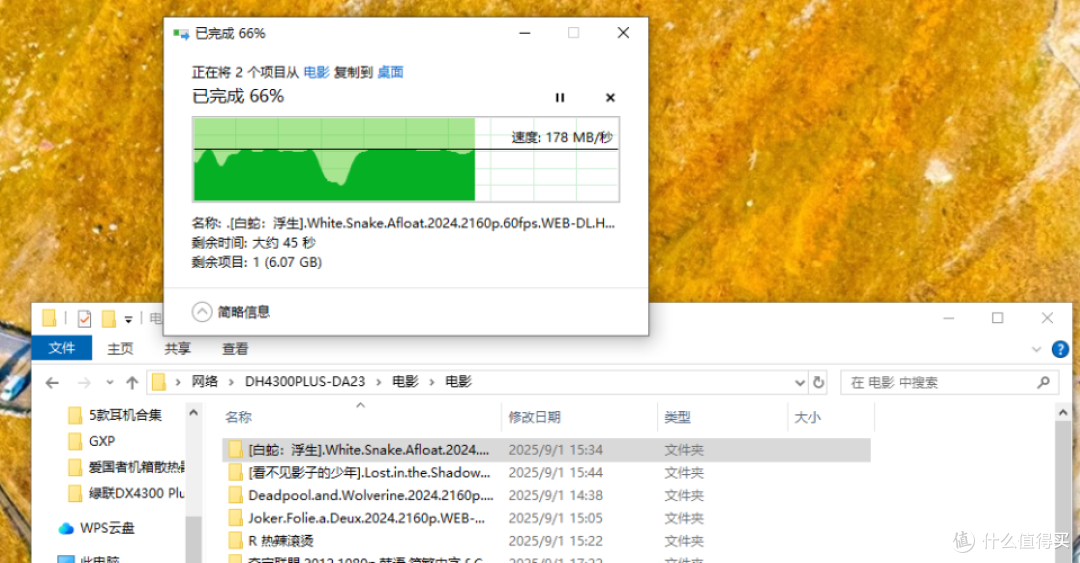Click the Joker folder icon
1080x563 pixels.
(236, 518)
